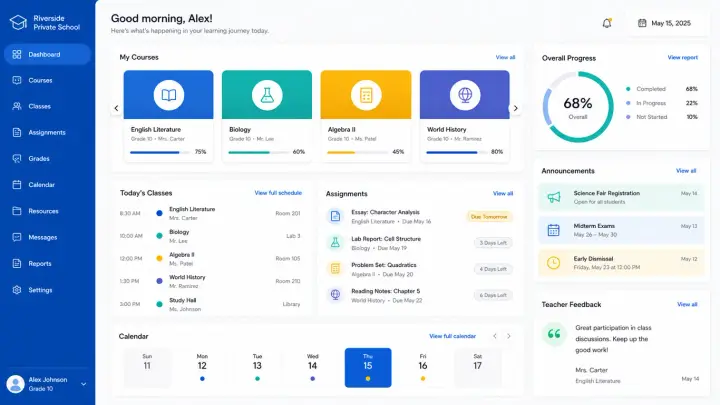
Task: Click the calendar icon for Midterm Exams
Action: click(554, 230)
